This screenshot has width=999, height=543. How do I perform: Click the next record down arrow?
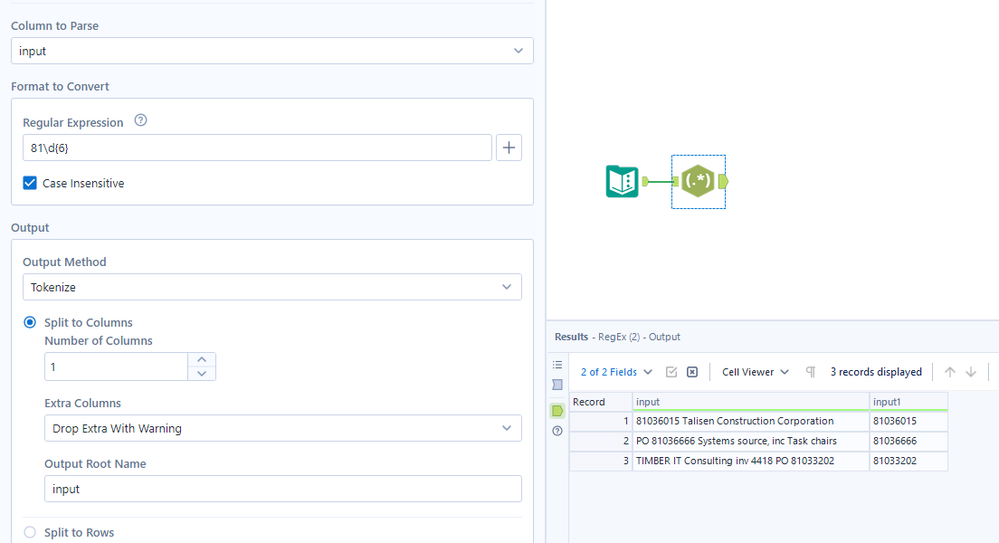pos(971,372)
